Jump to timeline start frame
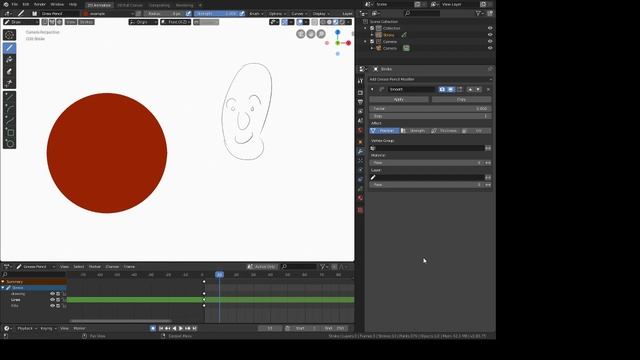The width and height of the screenshot is (640, 360). [x=161, y=328]
